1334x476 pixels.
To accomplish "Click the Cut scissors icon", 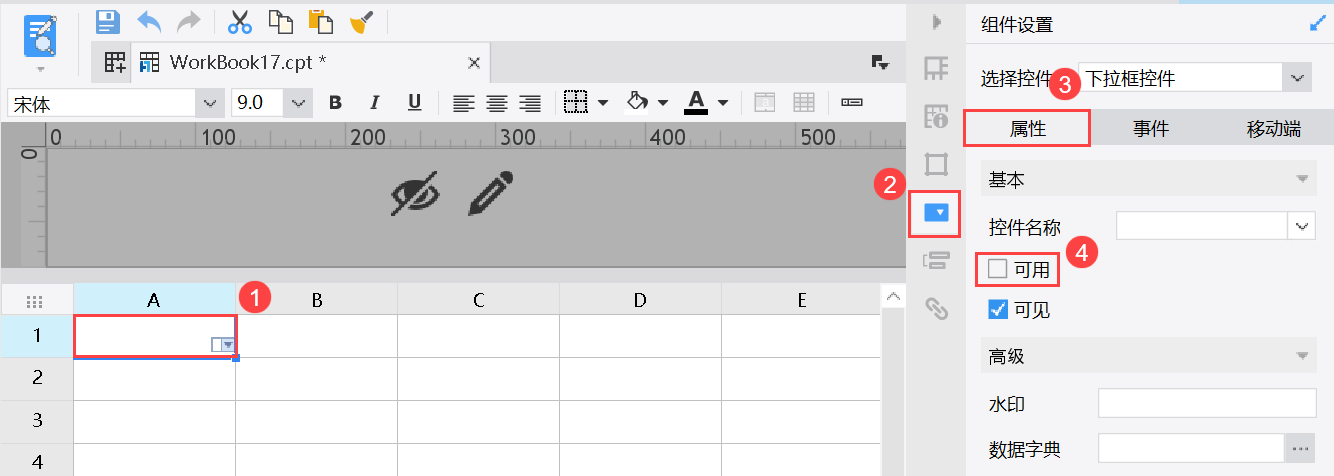I will [x=240, y=21].
